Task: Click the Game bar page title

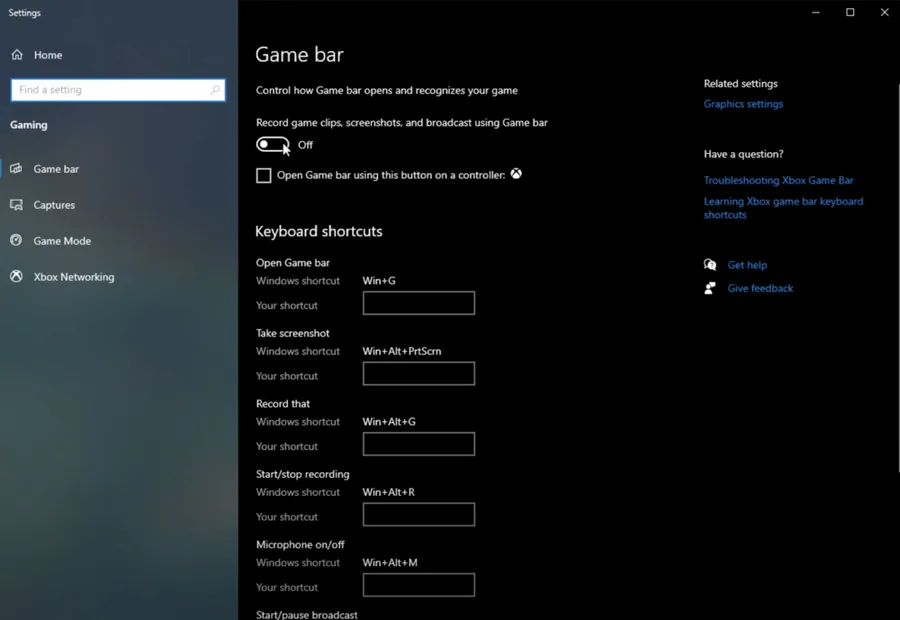Action: click(299, 55)
